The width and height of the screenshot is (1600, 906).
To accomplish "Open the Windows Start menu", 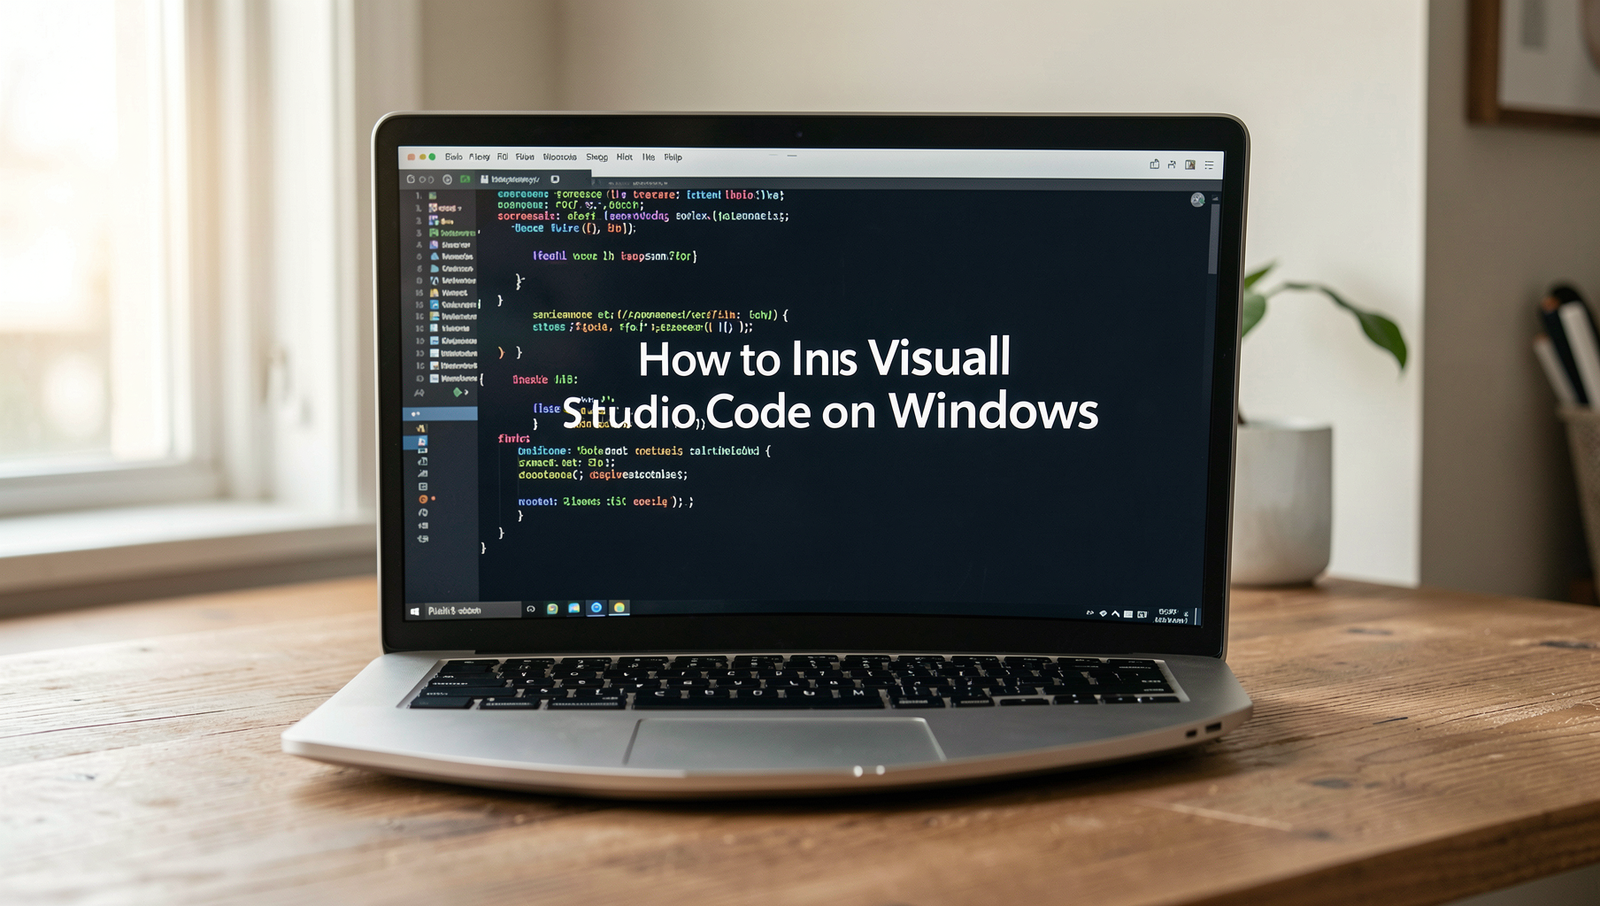I will click(415, 610).
